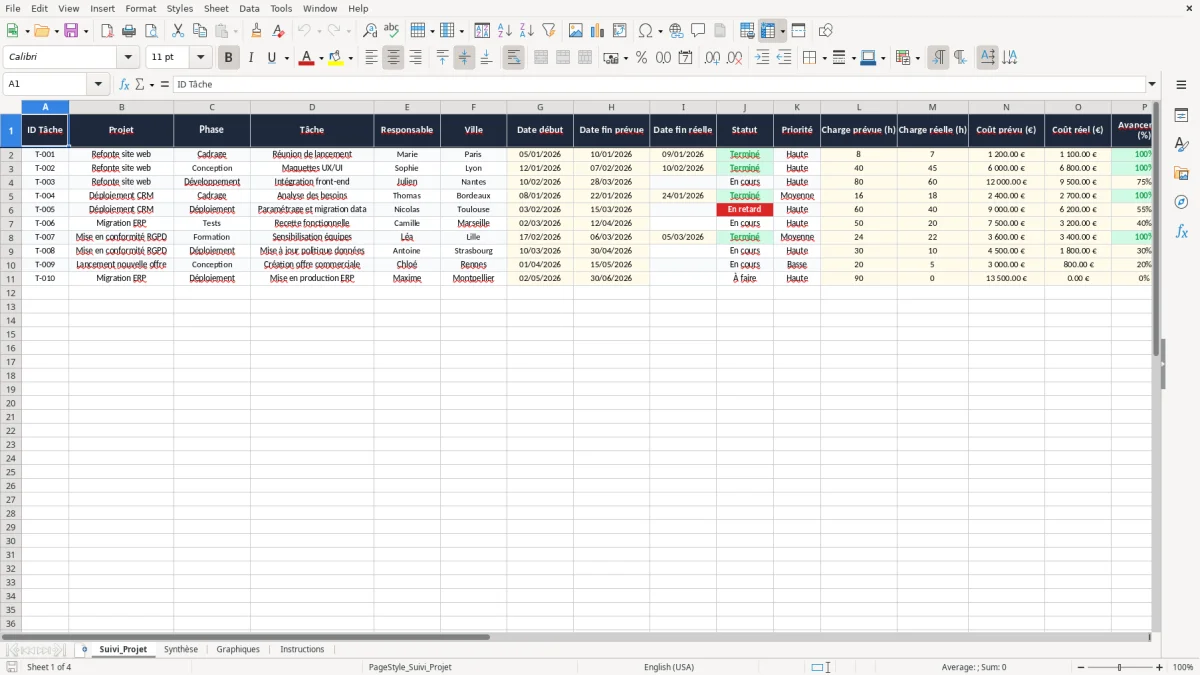Click the Format as Date icon
This screenshot has height=675, width=1200.
point(685,58)
